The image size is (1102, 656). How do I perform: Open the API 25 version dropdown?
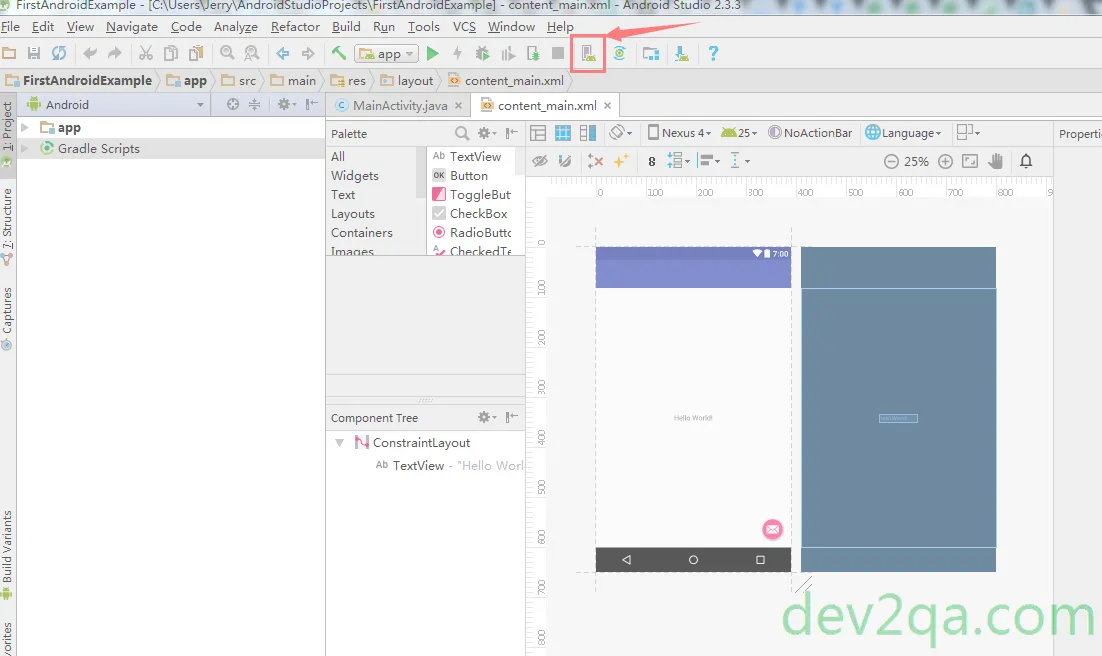(x=739, y=133)
